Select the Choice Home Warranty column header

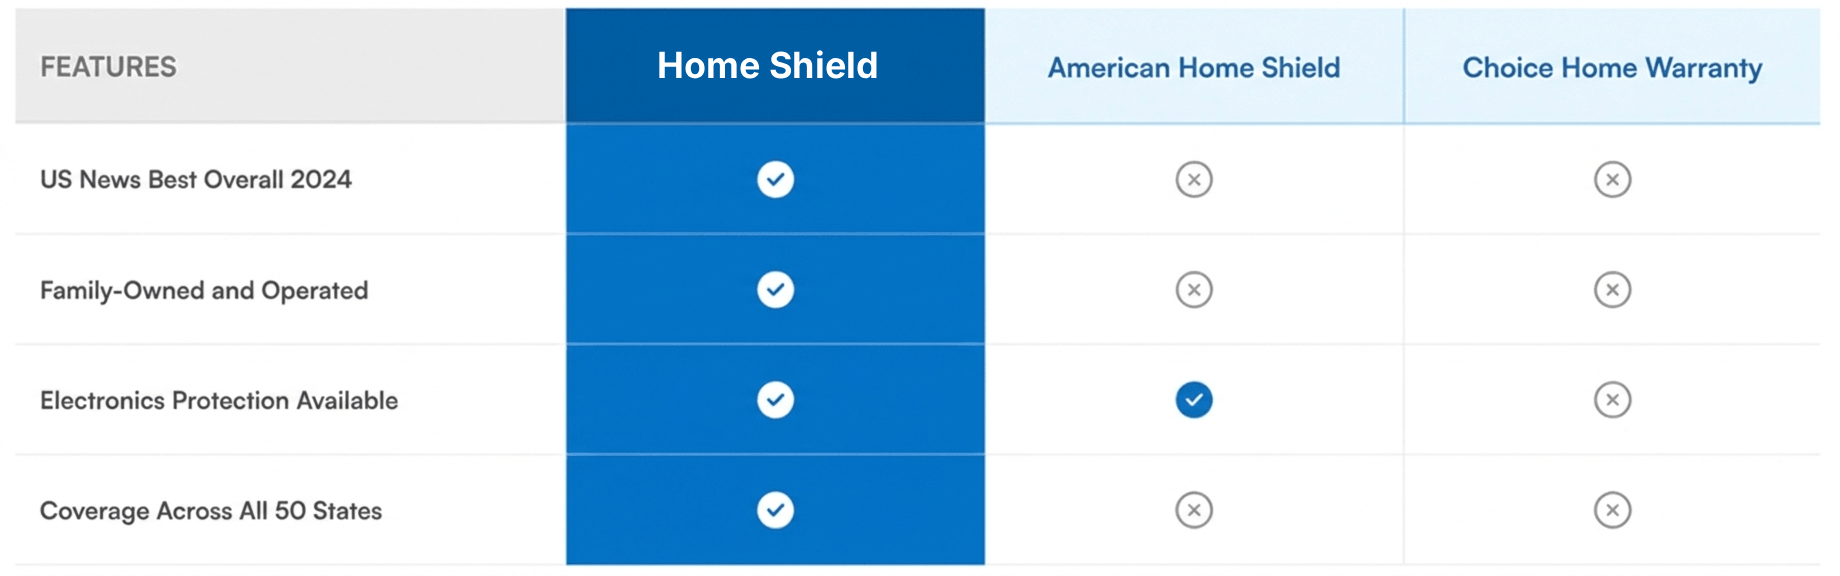(x=1612, y=68)
